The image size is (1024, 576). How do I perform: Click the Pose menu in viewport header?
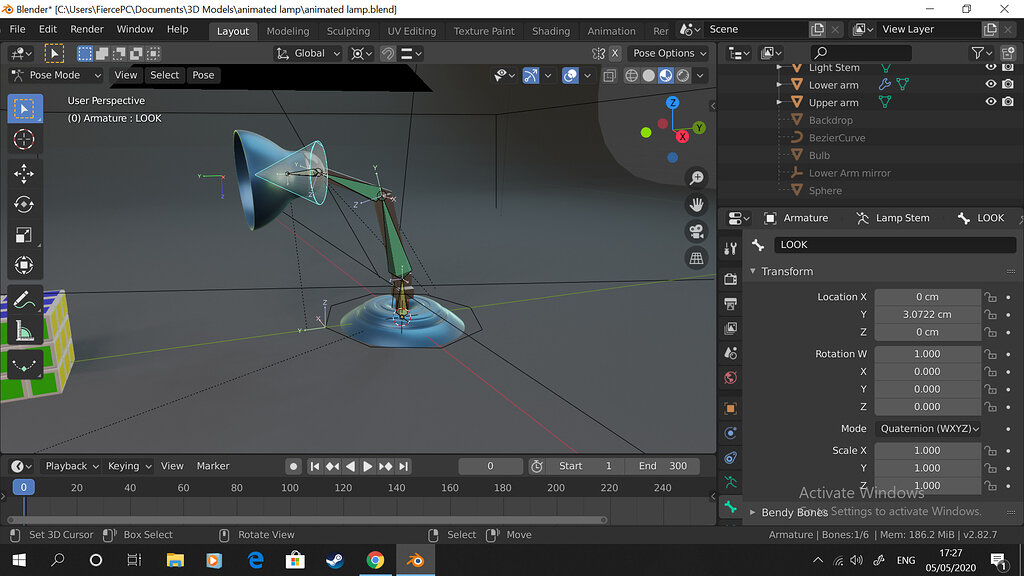tap(203, 75)
